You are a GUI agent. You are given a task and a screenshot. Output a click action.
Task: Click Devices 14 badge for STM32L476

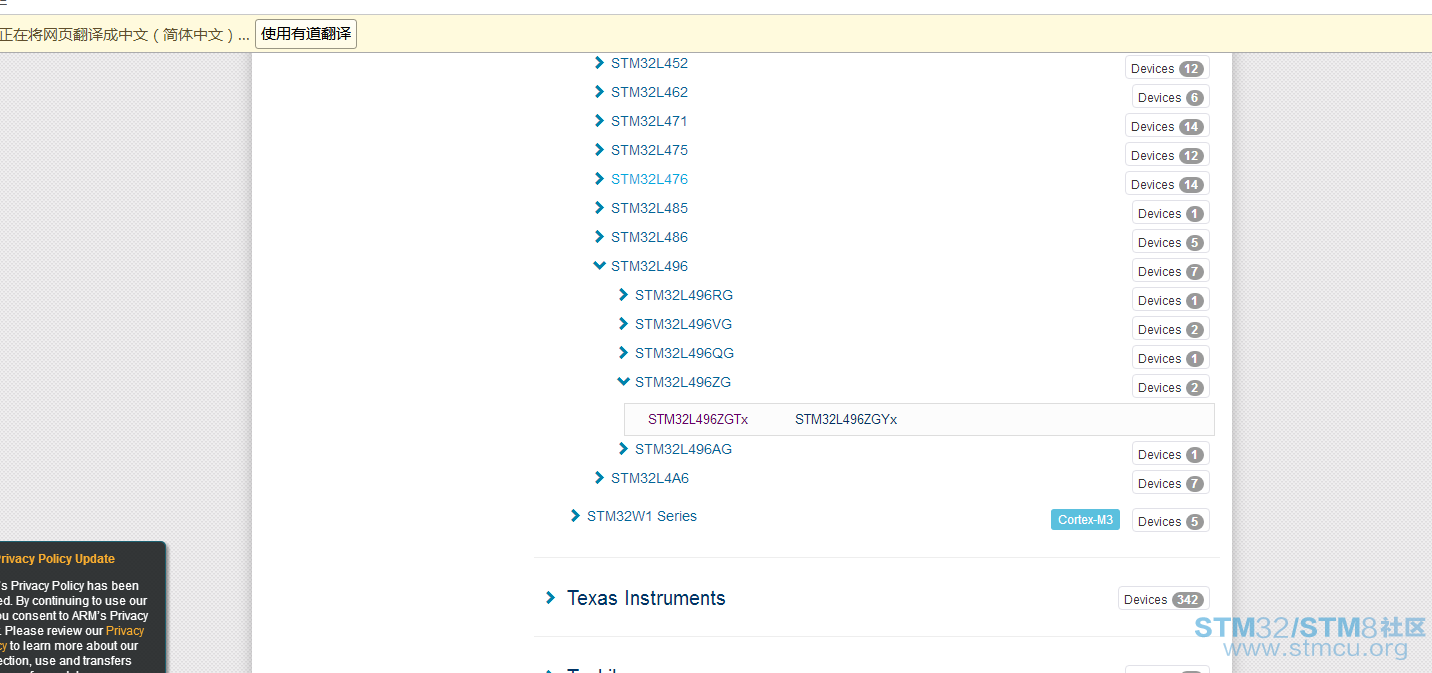(1167, 184)
